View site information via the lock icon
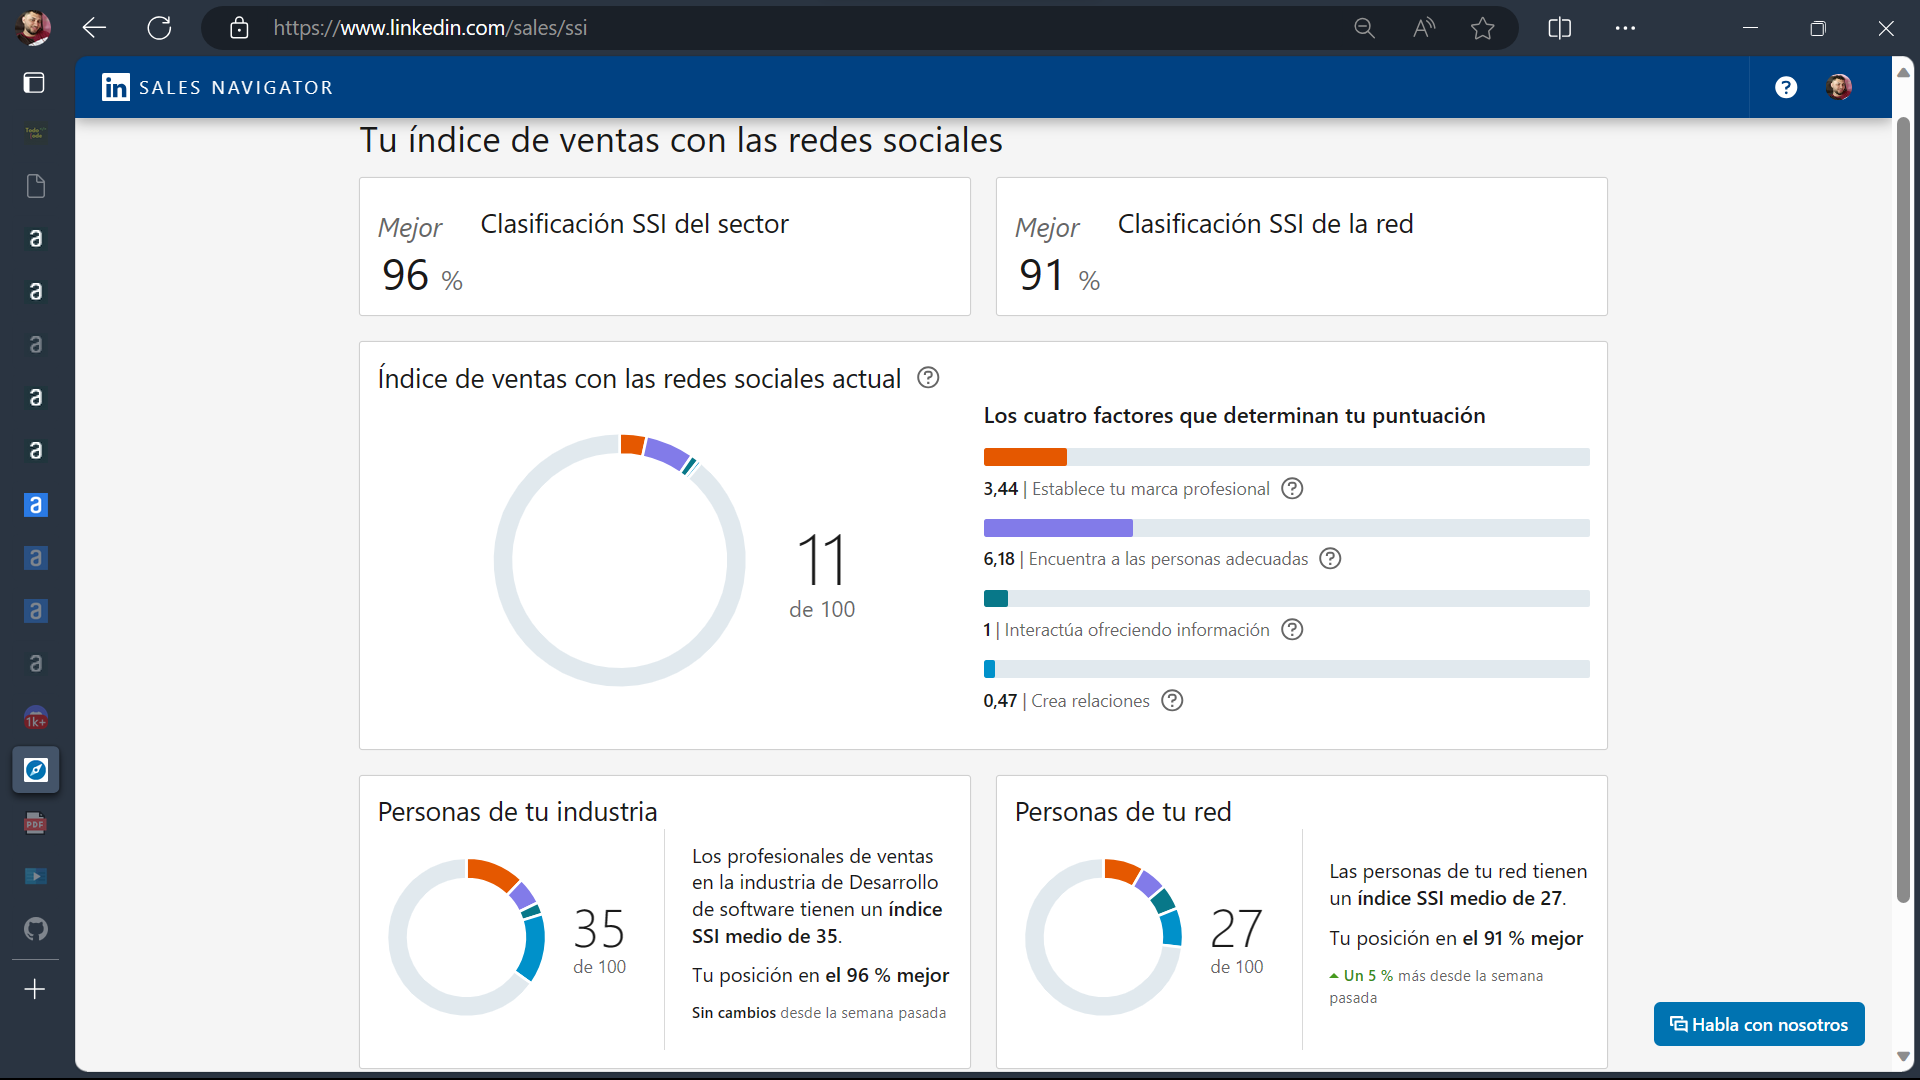The height and width of the screenshot is (1080, 1920). [x=239, y=28]
